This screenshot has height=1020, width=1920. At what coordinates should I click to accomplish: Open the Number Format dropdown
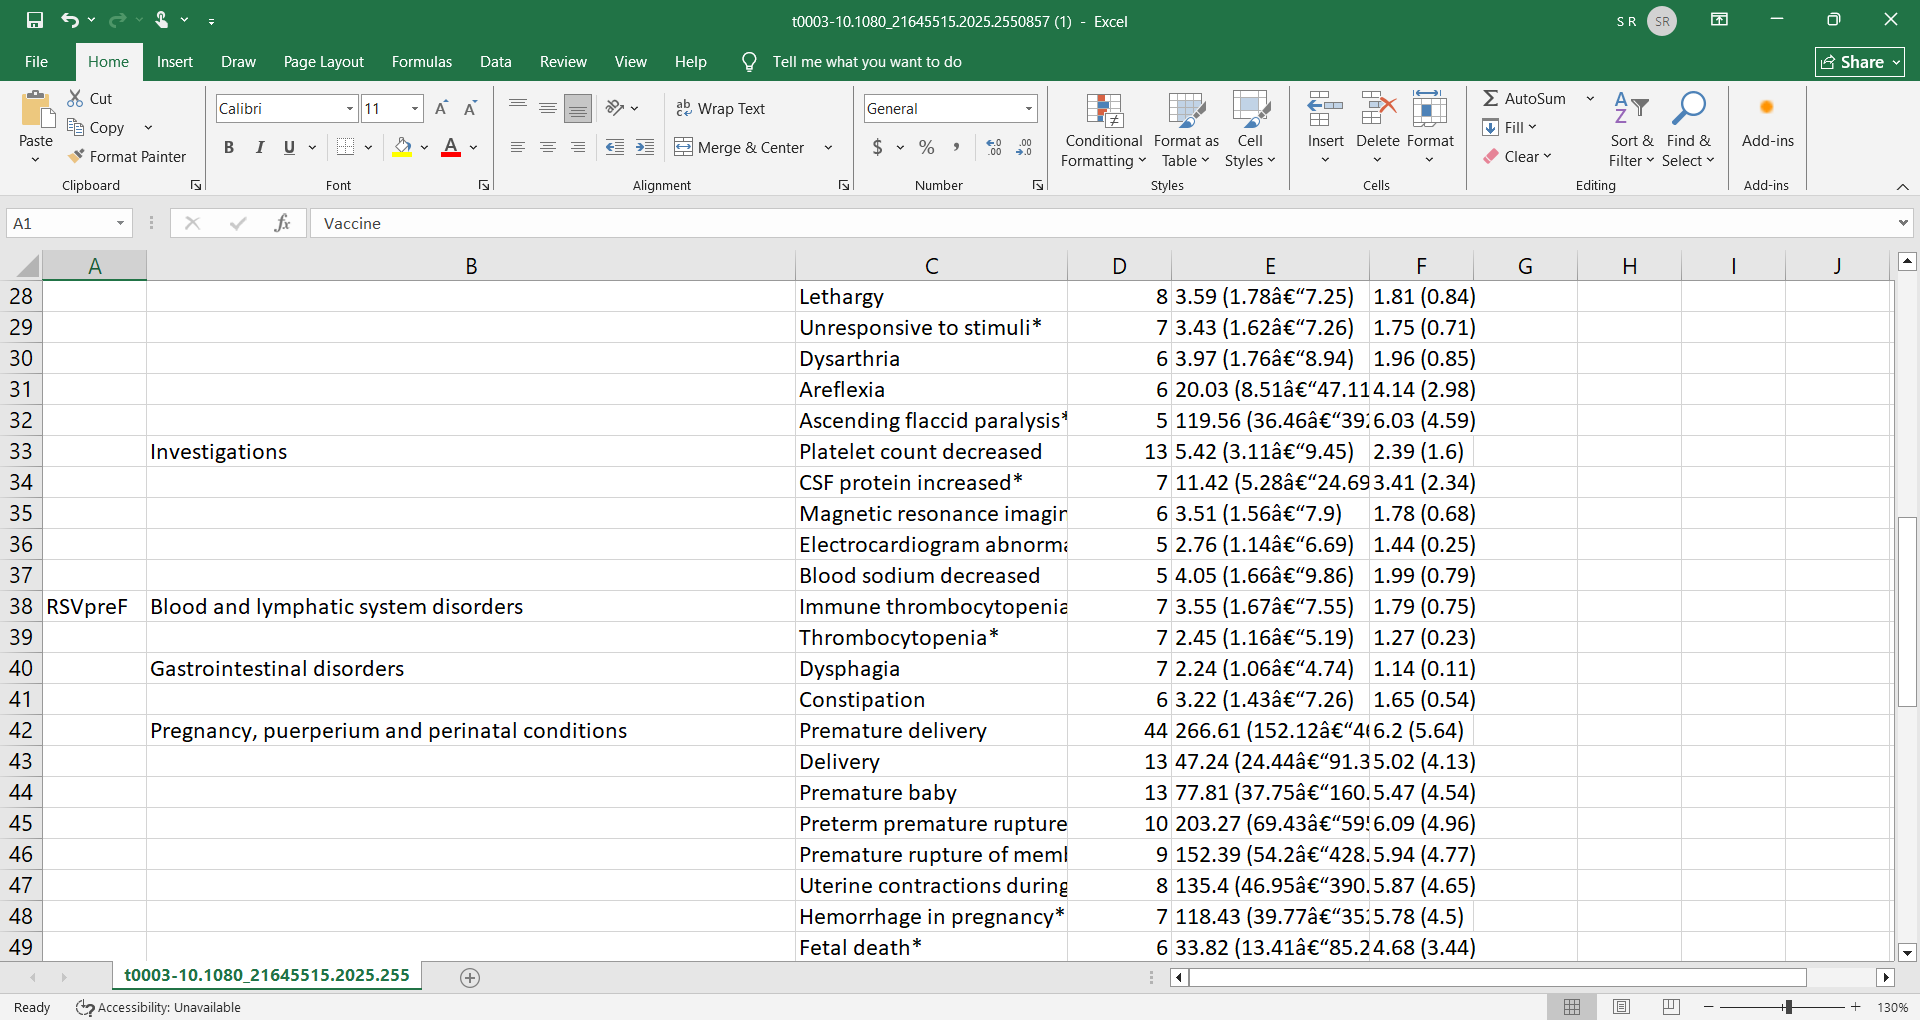pos(1028,108)
